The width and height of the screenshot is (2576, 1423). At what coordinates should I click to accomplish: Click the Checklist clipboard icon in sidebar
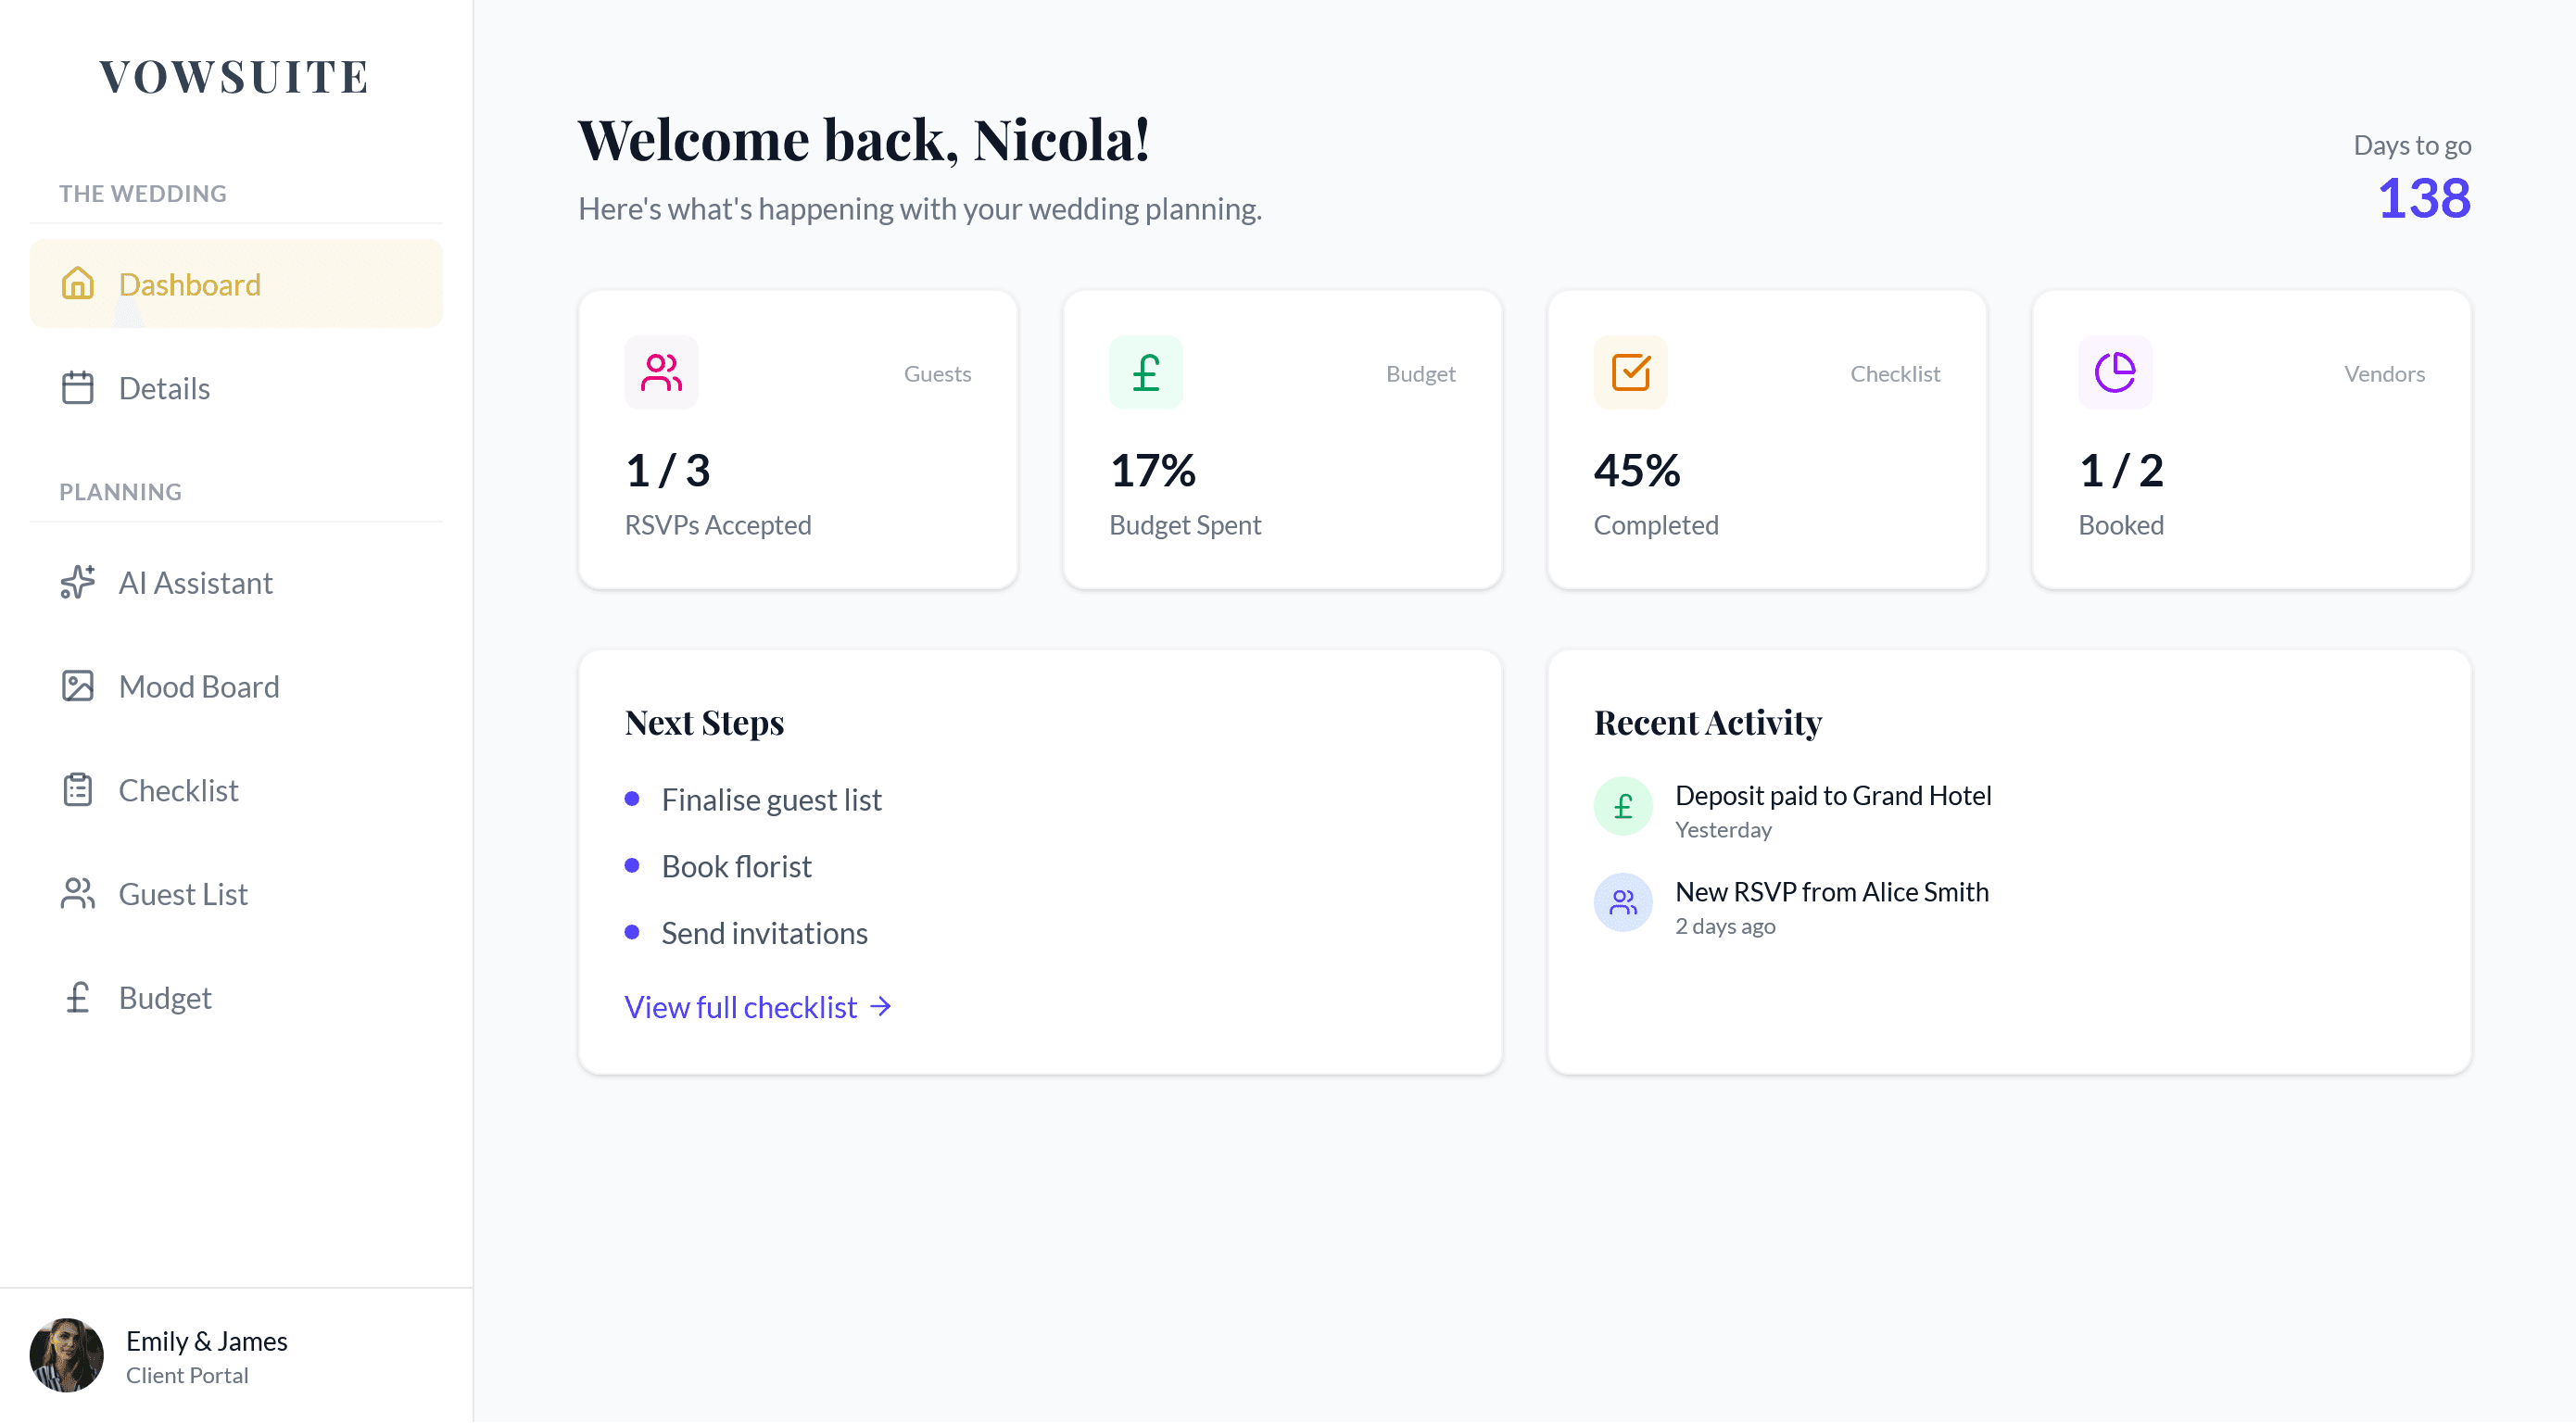[77, 790]
